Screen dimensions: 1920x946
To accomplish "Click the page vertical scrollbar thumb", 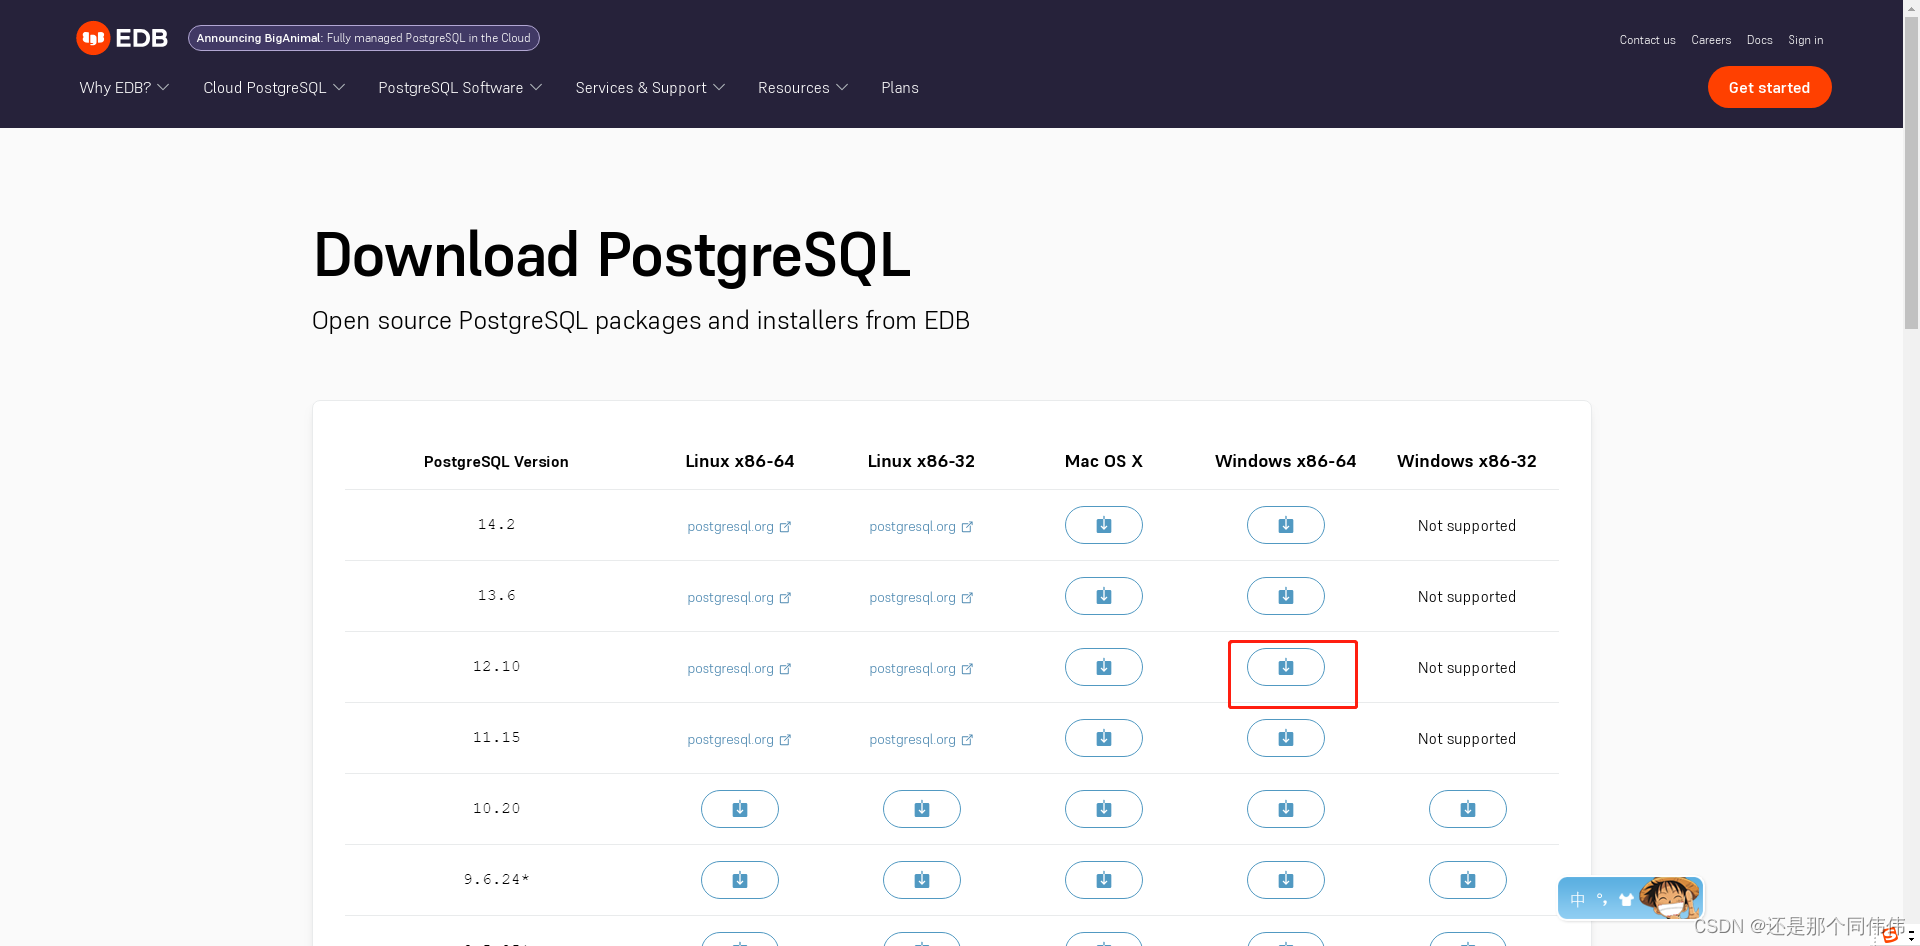I will pos(1911,175).
